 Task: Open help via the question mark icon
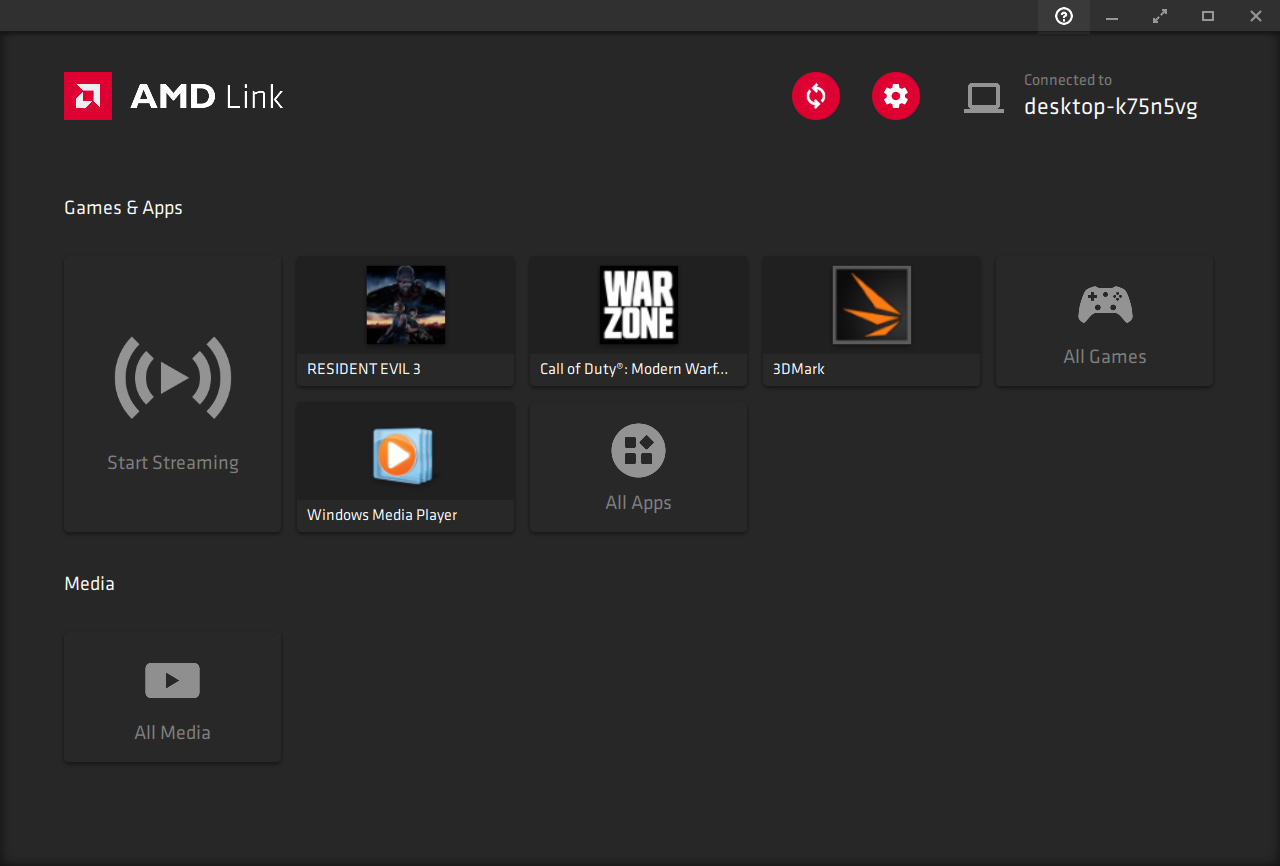pos(1064,16)
